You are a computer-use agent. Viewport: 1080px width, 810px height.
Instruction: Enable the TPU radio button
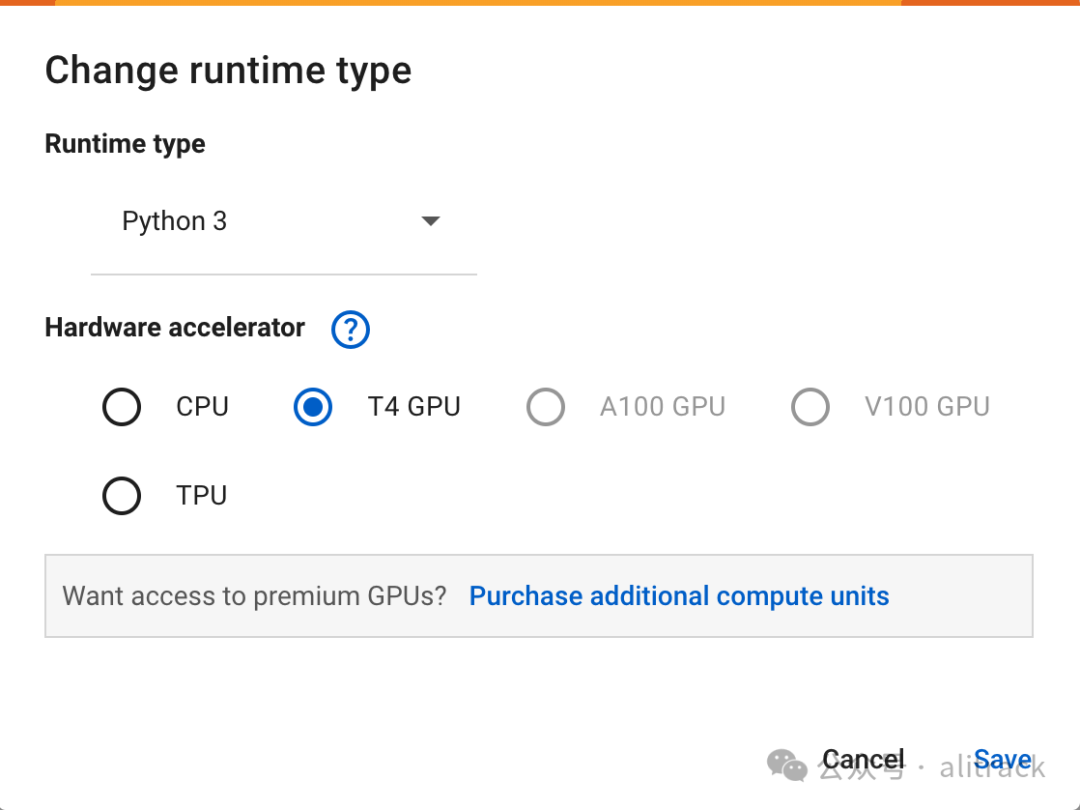122,496
